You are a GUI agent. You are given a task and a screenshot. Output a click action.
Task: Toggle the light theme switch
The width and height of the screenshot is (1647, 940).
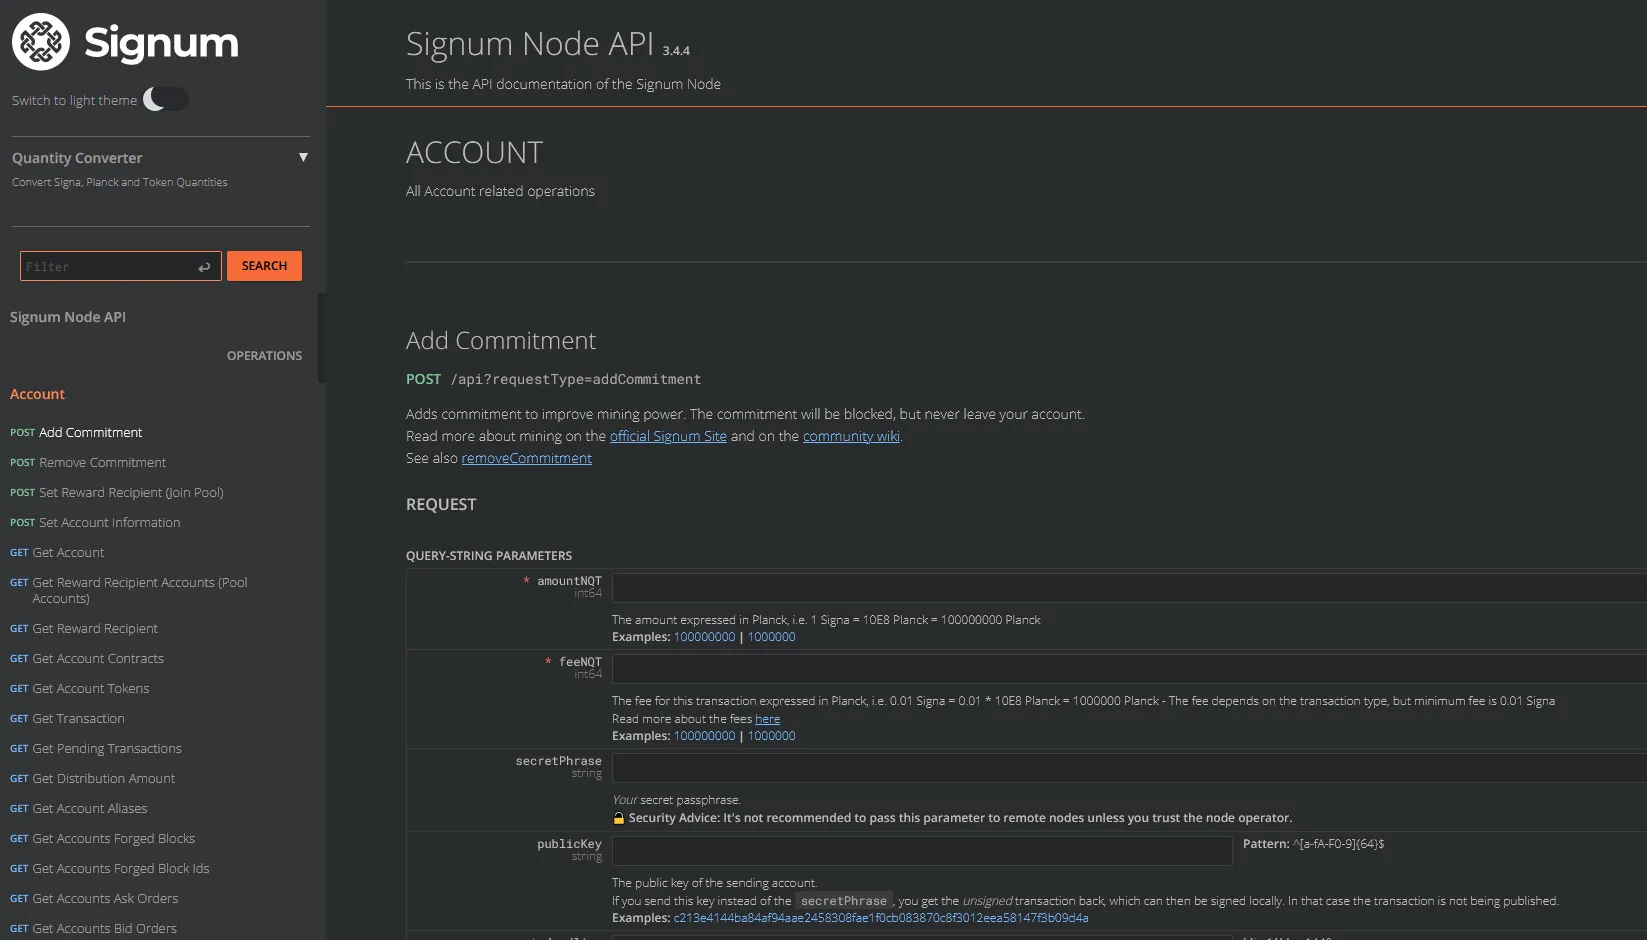165,99
